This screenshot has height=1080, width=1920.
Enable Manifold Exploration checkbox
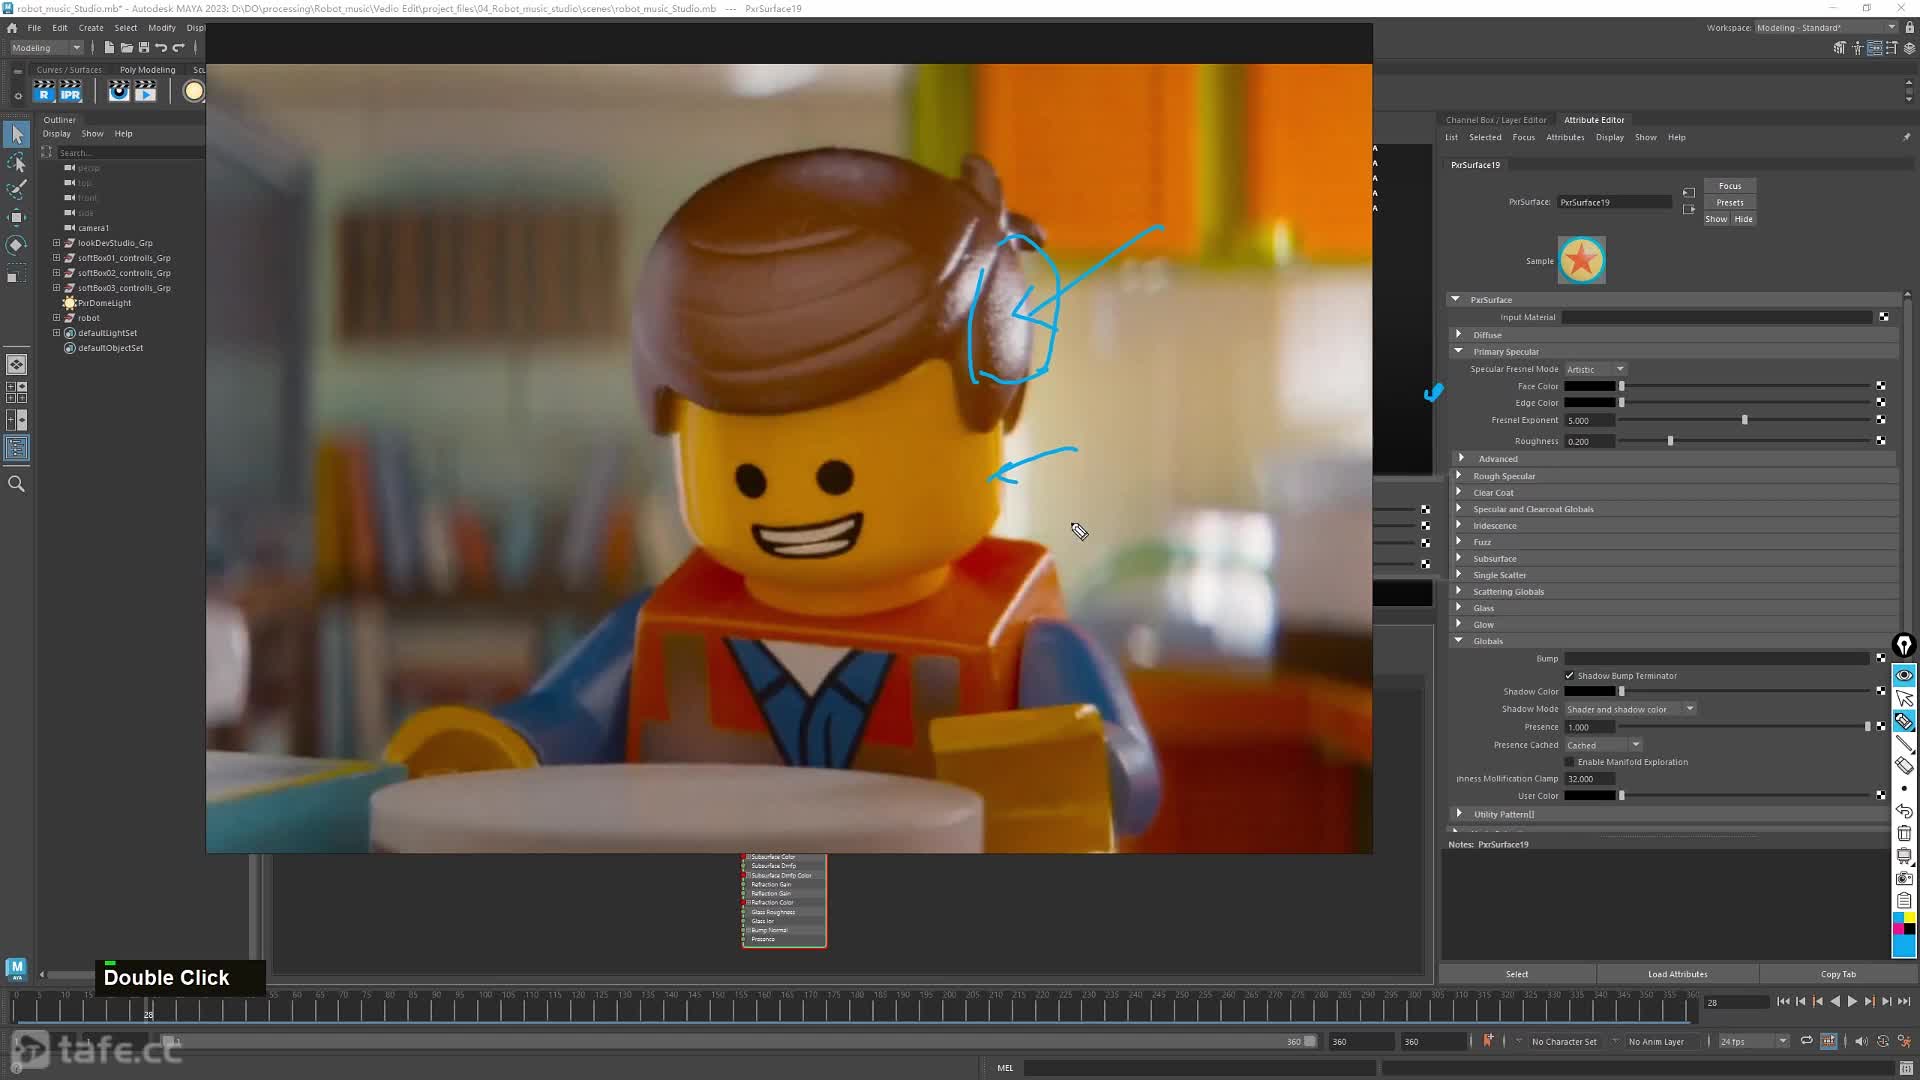[x=1570, y=762]
